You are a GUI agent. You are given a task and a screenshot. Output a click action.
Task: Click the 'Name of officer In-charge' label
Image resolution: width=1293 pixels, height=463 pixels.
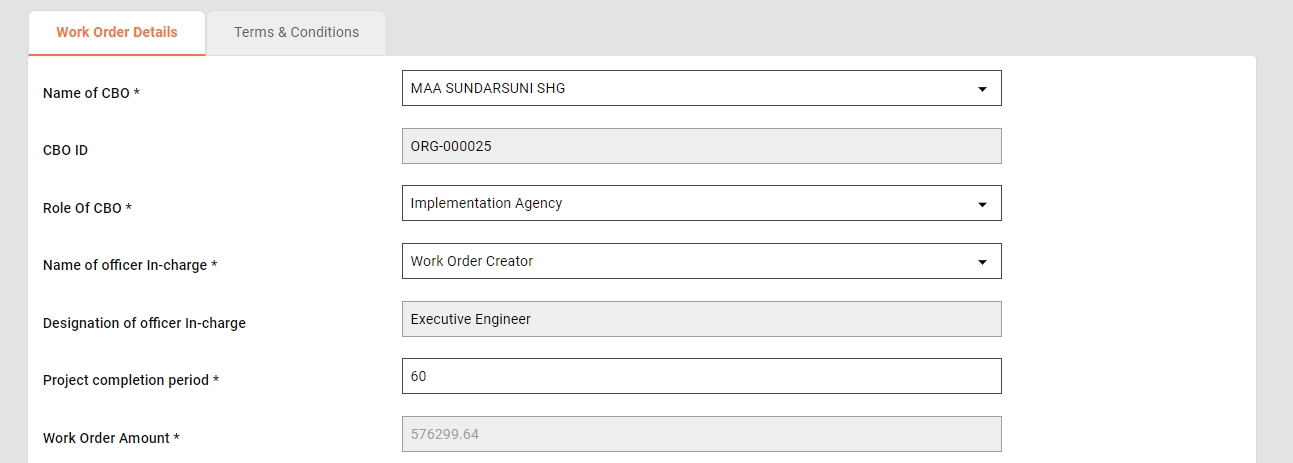coord(125,265)
